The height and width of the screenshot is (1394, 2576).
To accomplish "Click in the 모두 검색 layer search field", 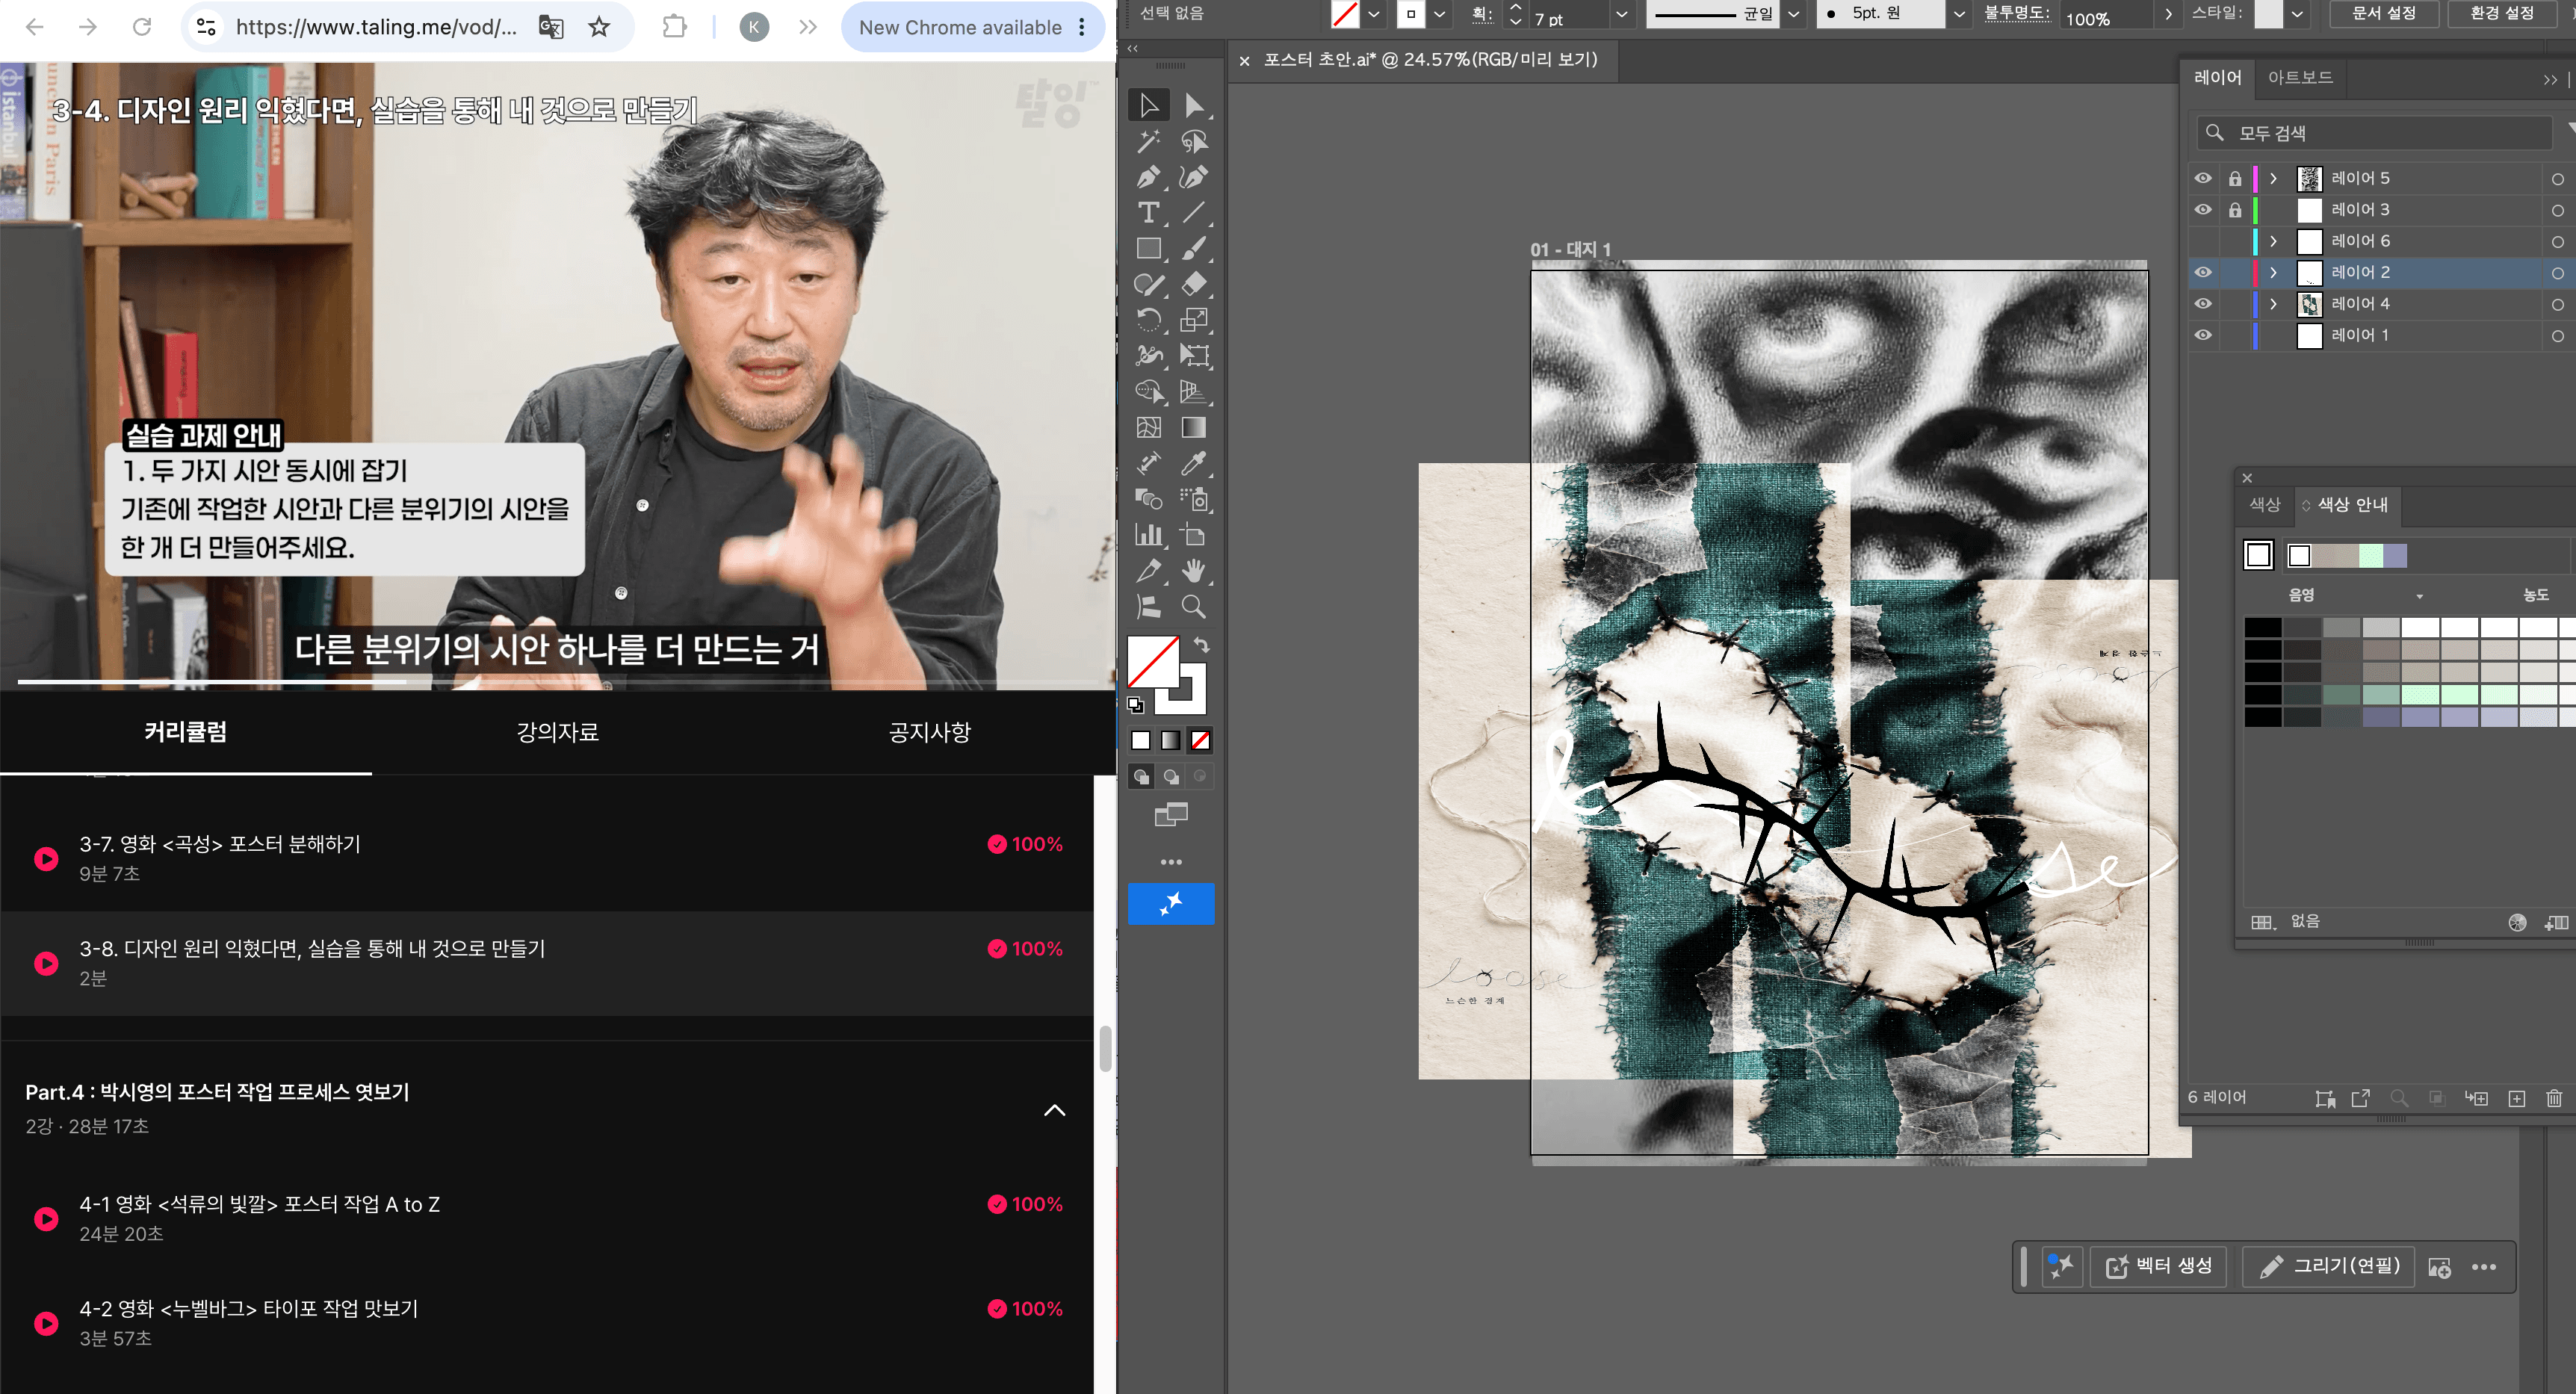I will [2376, 133].
